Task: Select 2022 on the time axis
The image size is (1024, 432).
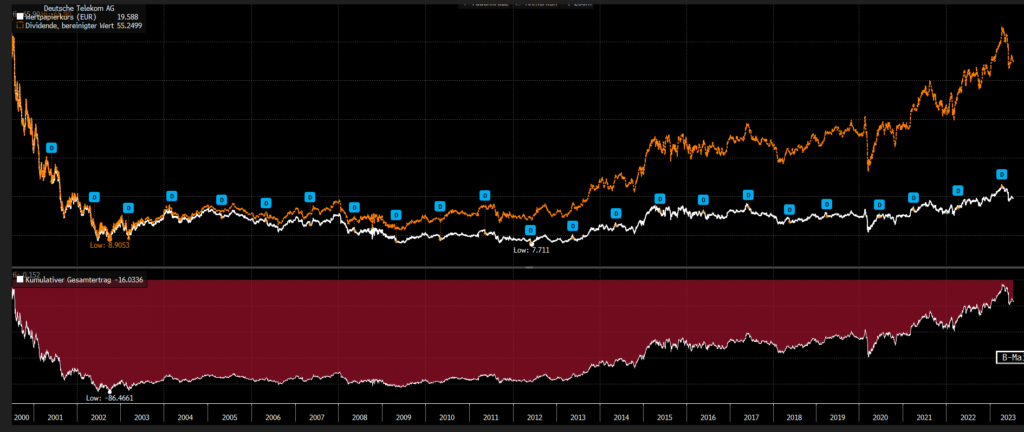Action: (x=966, y=416)
